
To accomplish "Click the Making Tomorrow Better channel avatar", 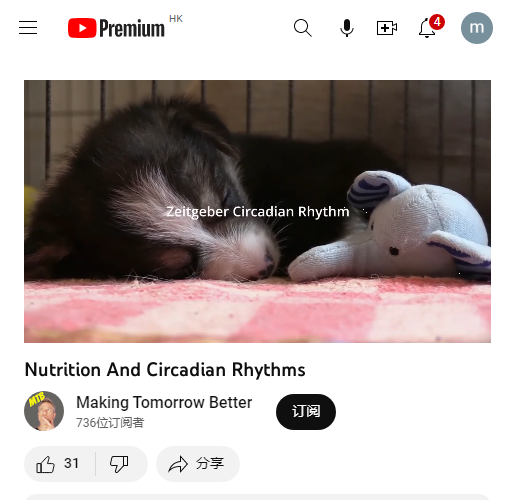I will pos(44,411).
